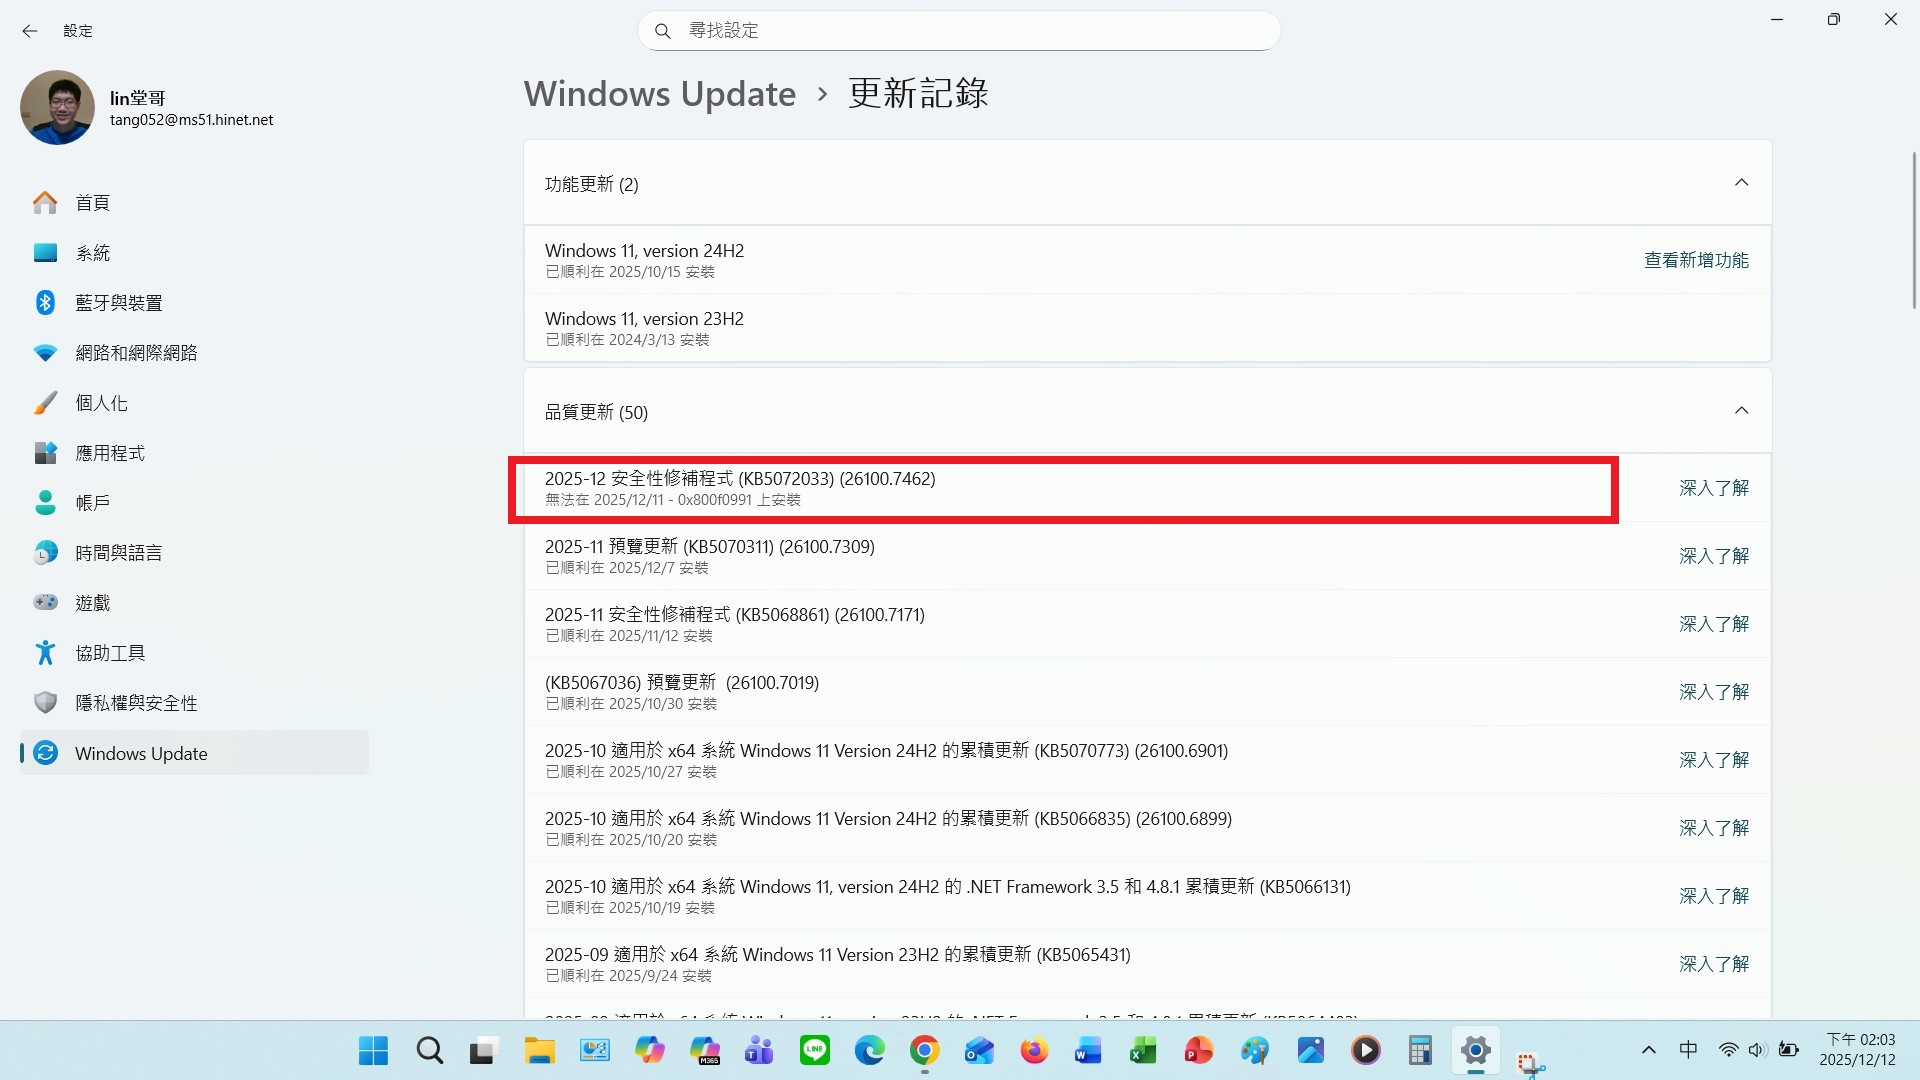Select 帳戶 in the settings sidebar
Image resolution: width=1920 pixels, height=1080 pixels.
pos(94,502)
